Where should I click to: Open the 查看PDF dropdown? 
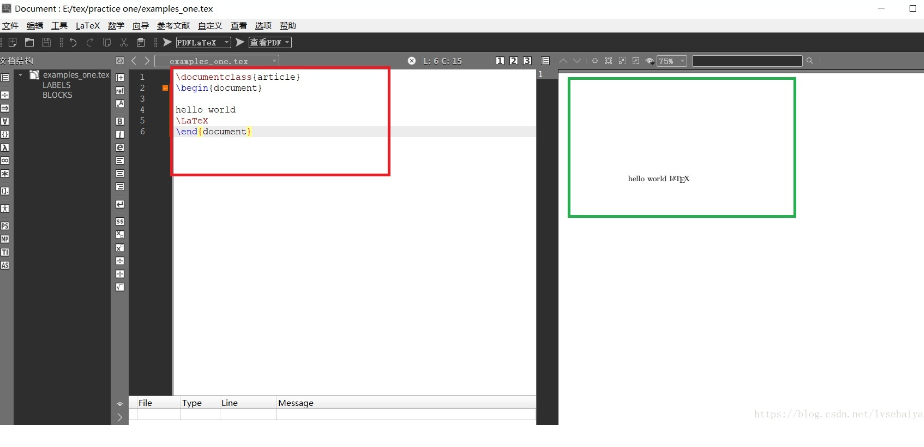(270, 42)
